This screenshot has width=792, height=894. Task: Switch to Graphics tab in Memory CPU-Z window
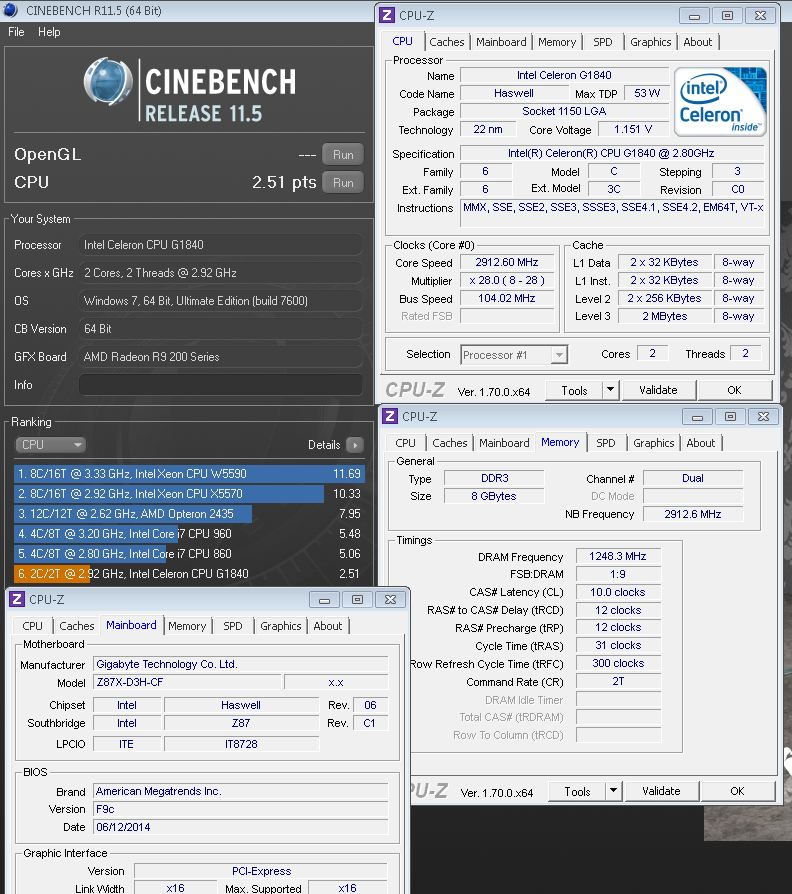tap(653, 443)
